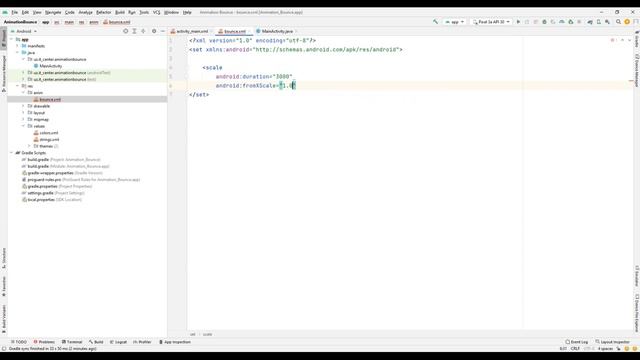The image size is (640, 360).
Task: Open the Navigate menu
Action: (x=53, y=12)
